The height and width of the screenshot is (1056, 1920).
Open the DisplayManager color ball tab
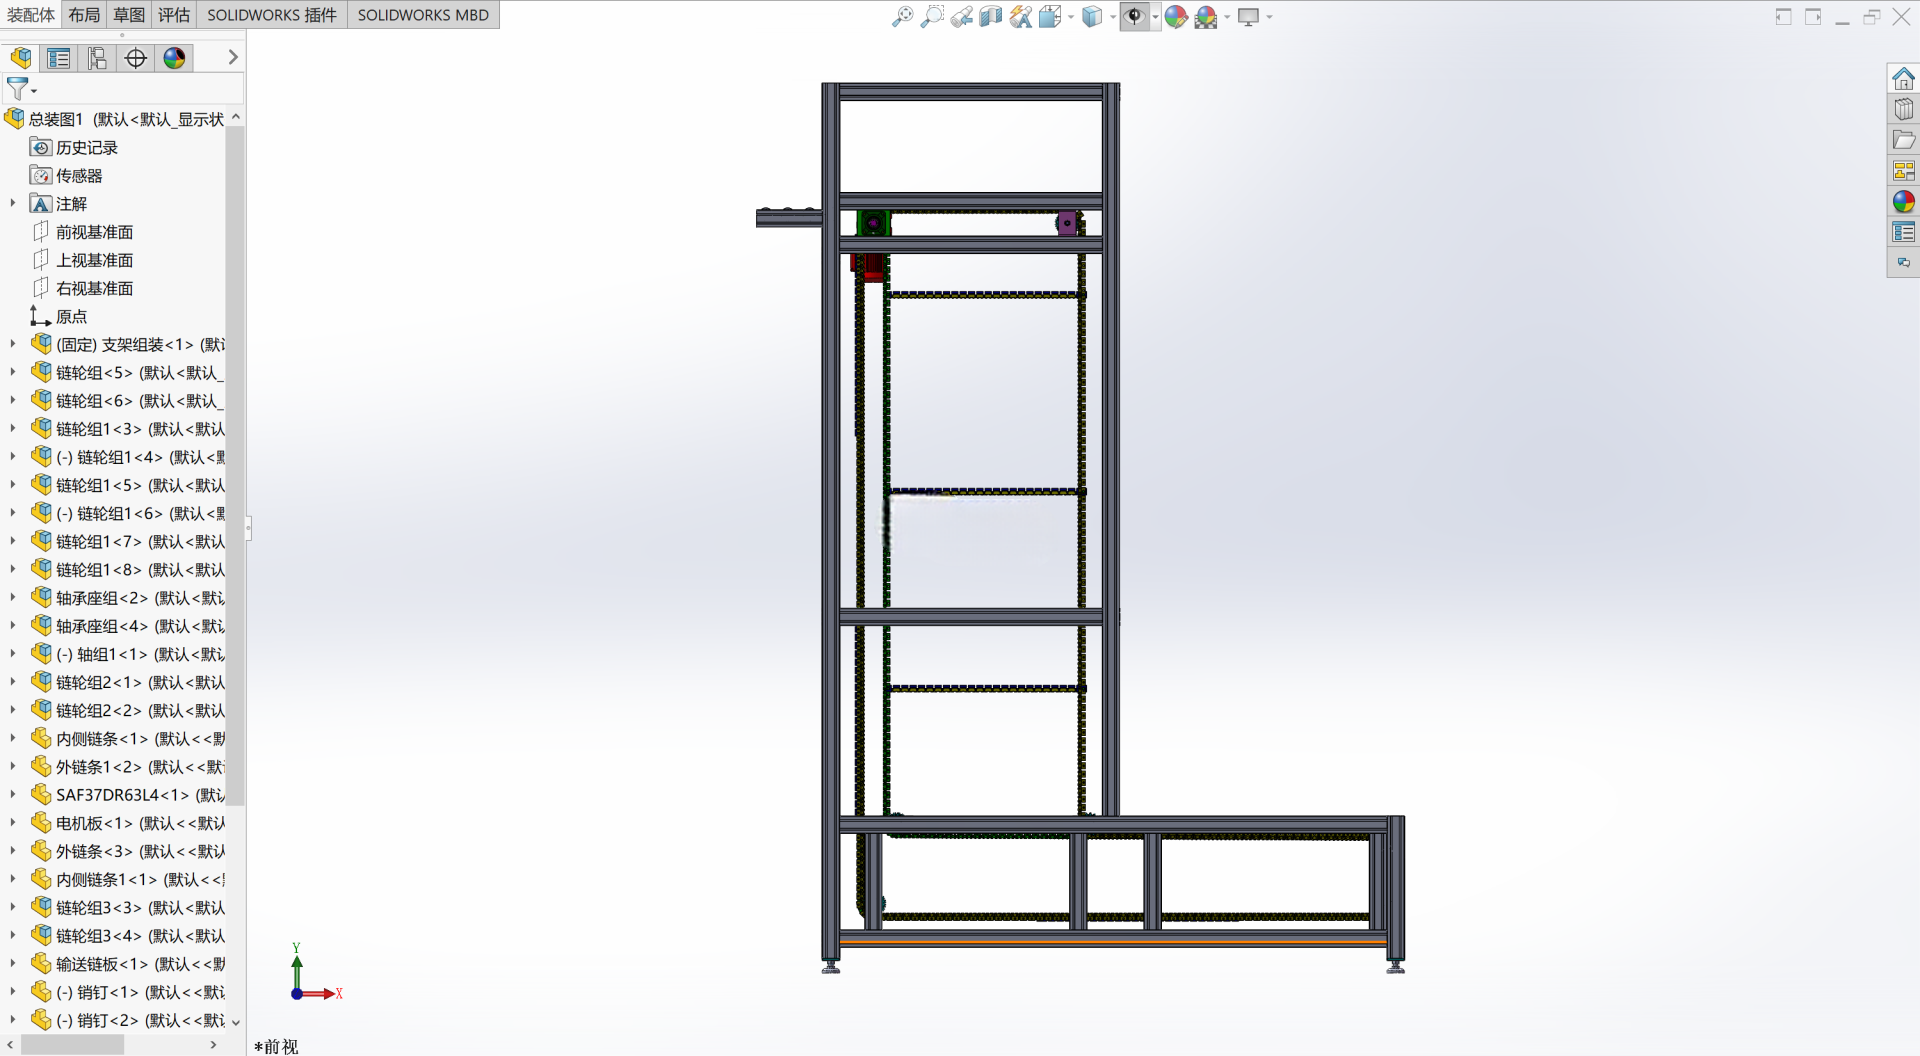coord(174,58)
